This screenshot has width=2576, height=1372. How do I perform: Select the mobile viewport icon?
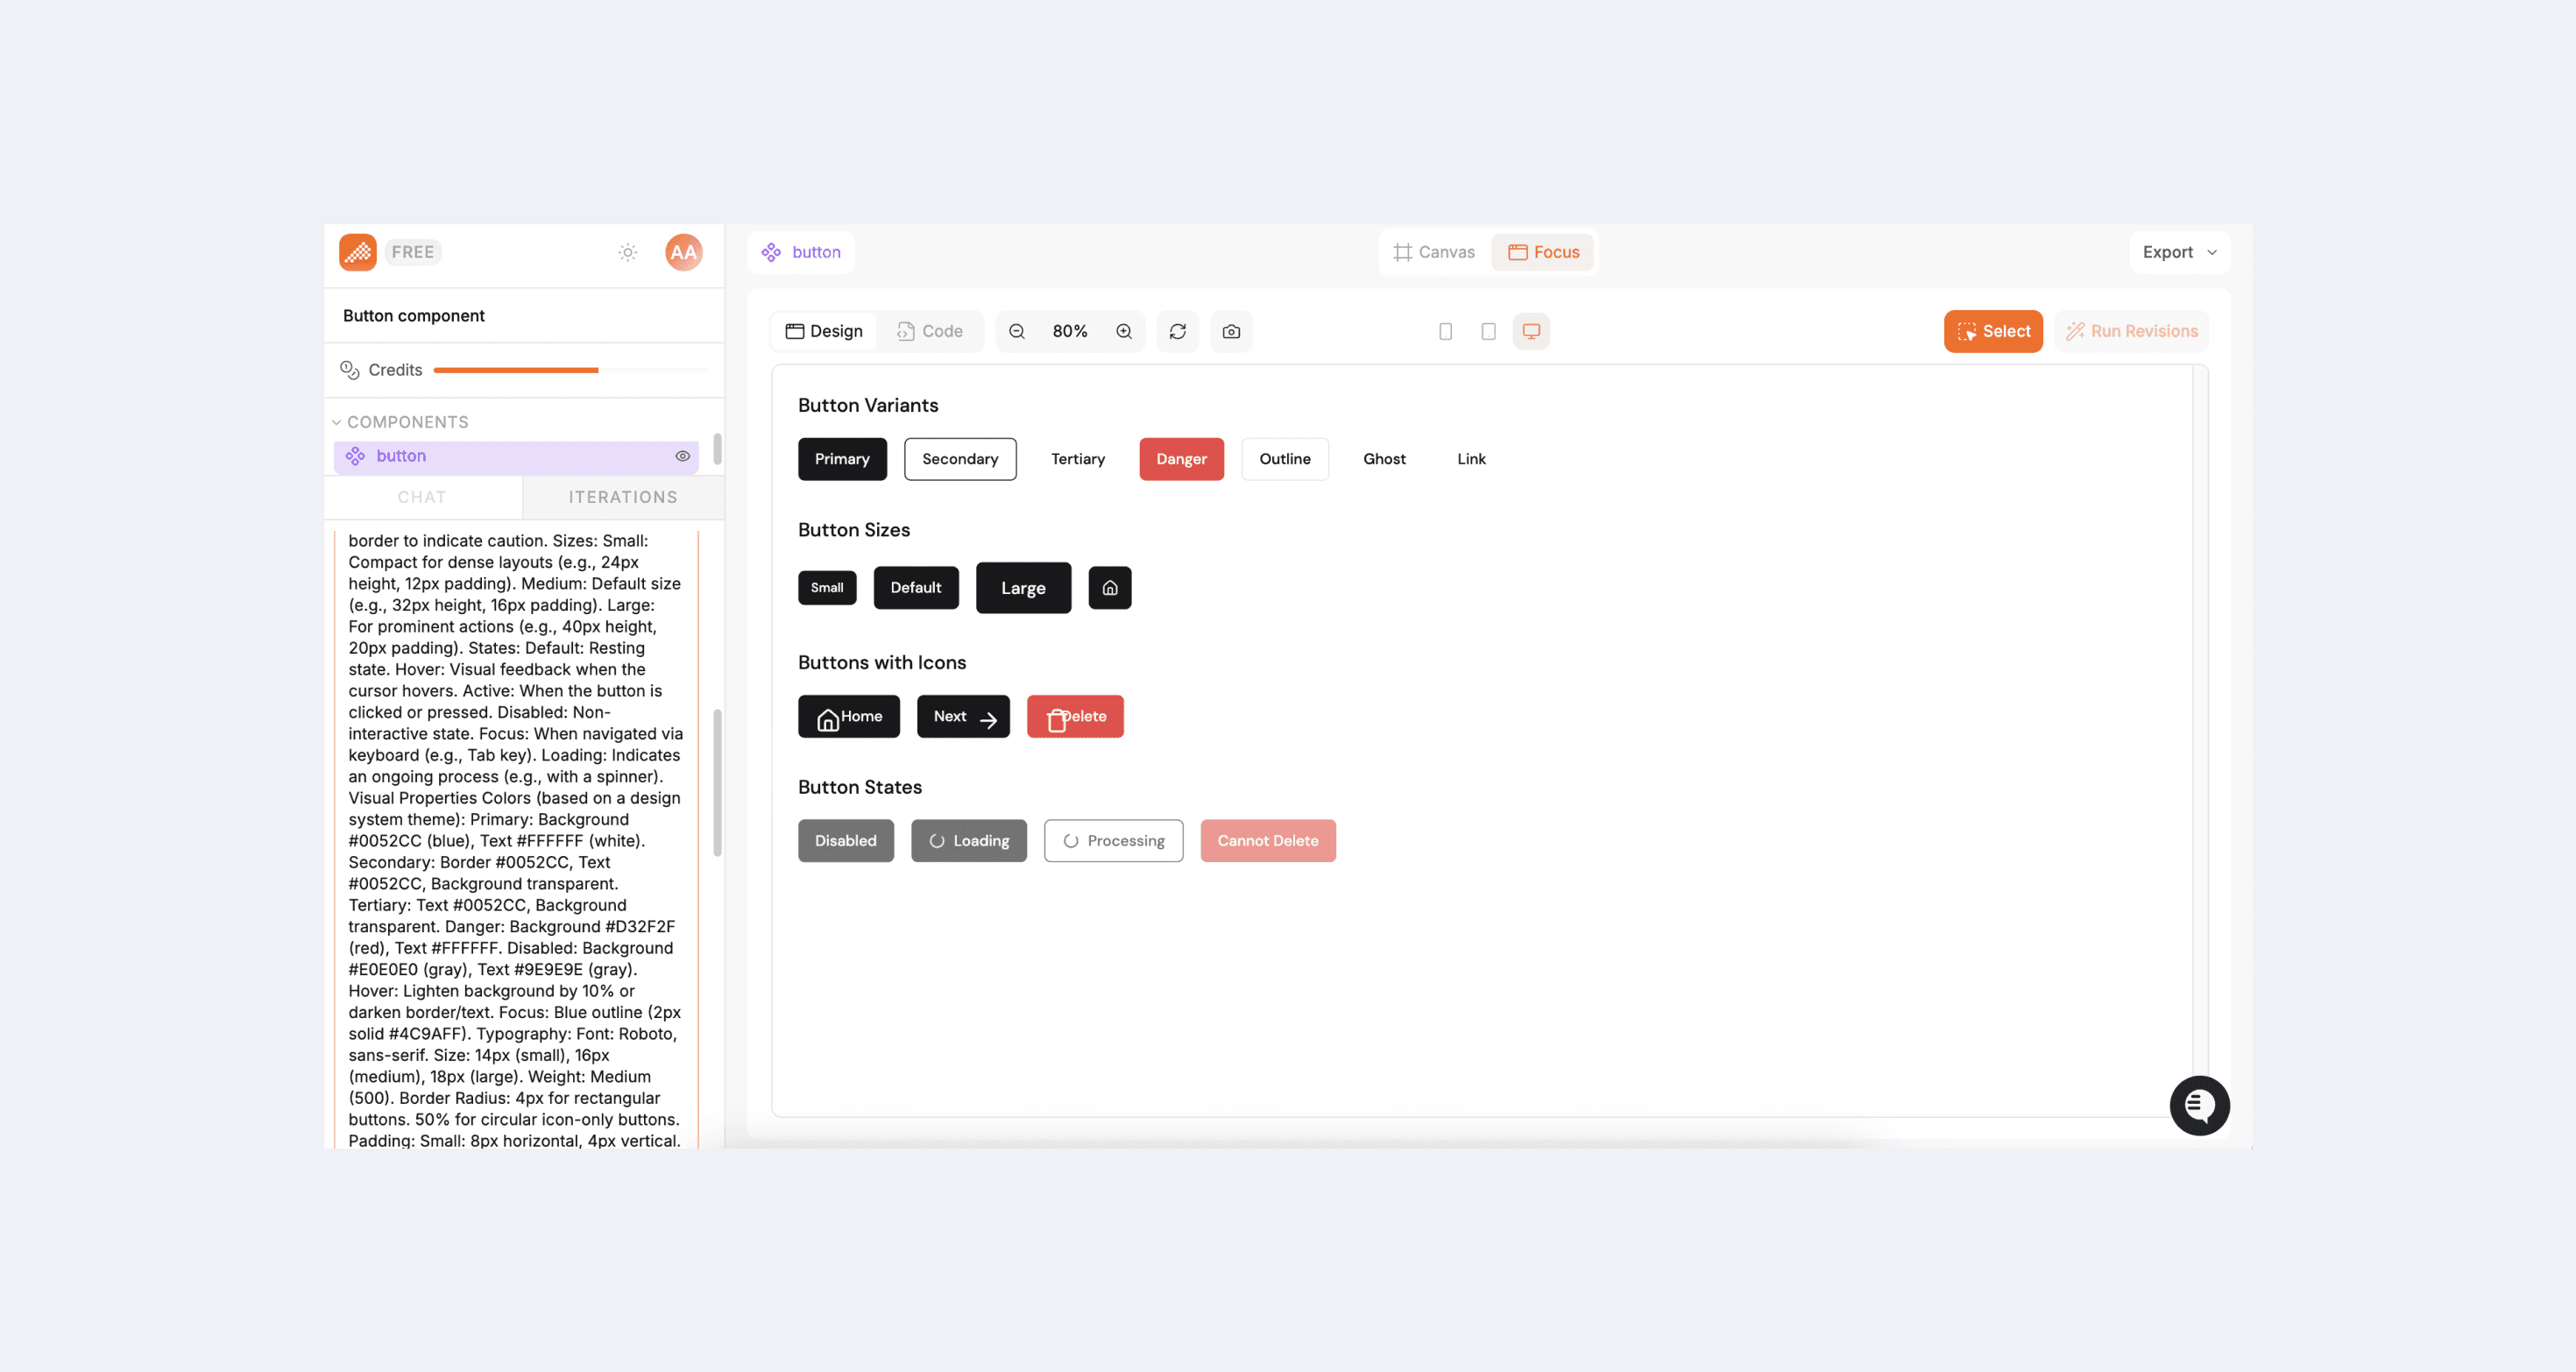(1445, 331)
